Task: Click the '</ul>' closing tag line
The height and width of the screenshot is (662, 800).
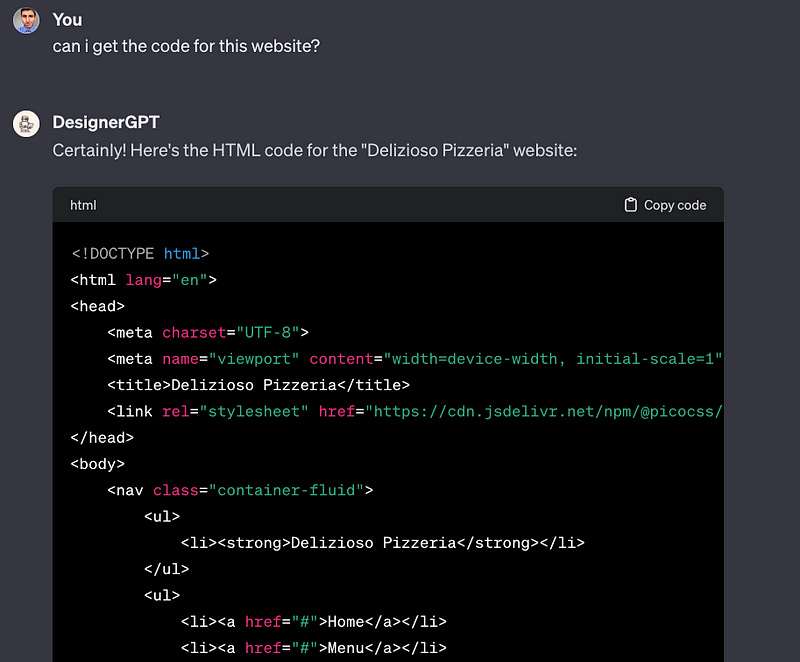Action: point(166,569)
